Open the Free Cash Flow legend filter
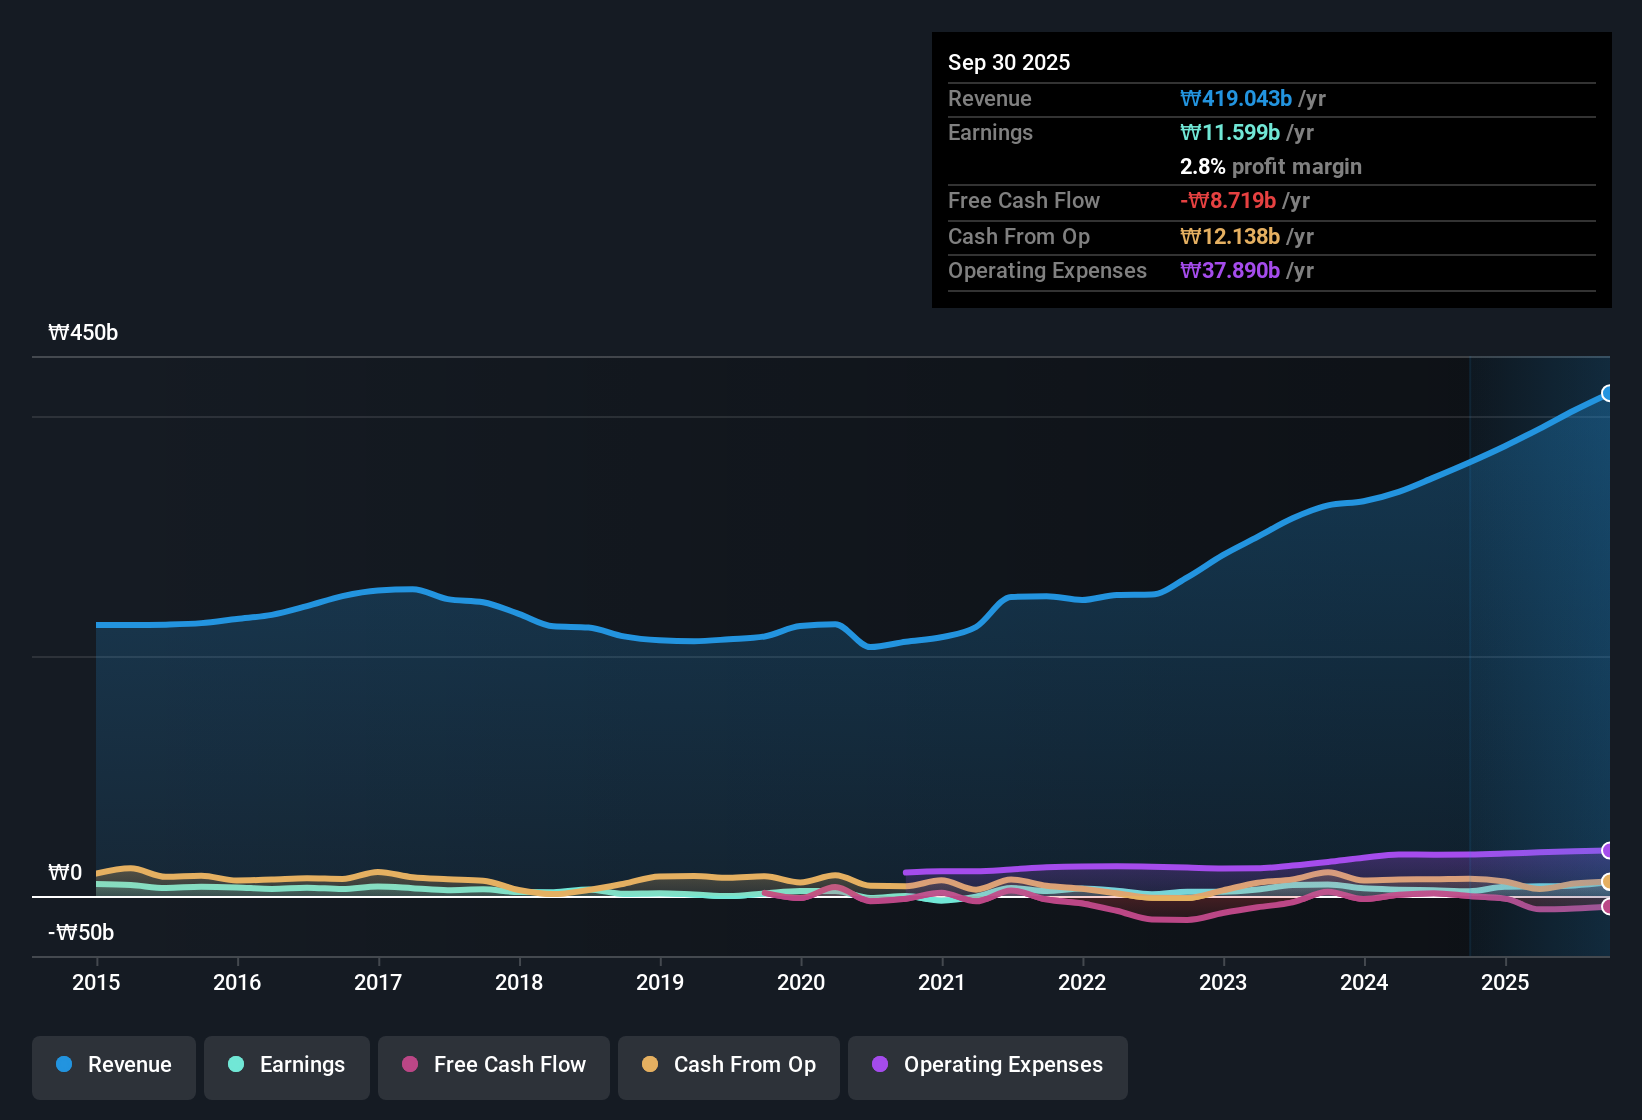 click(x=493, y=1065)
